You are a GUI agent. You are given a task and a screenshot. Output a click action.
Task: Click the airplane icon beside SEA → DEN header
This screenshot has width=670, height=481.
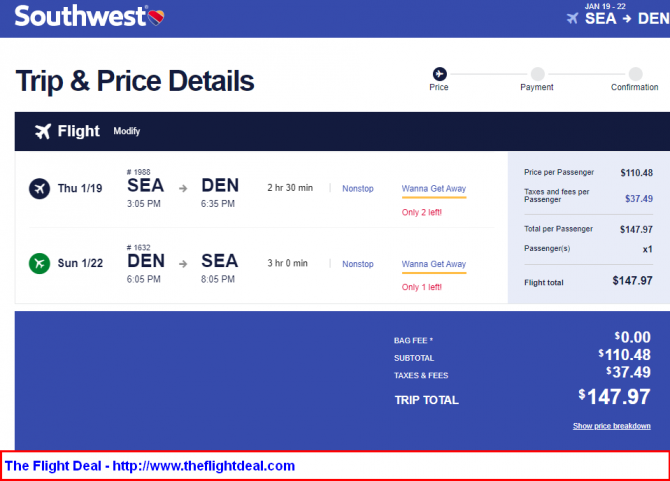tap(572, 18)
